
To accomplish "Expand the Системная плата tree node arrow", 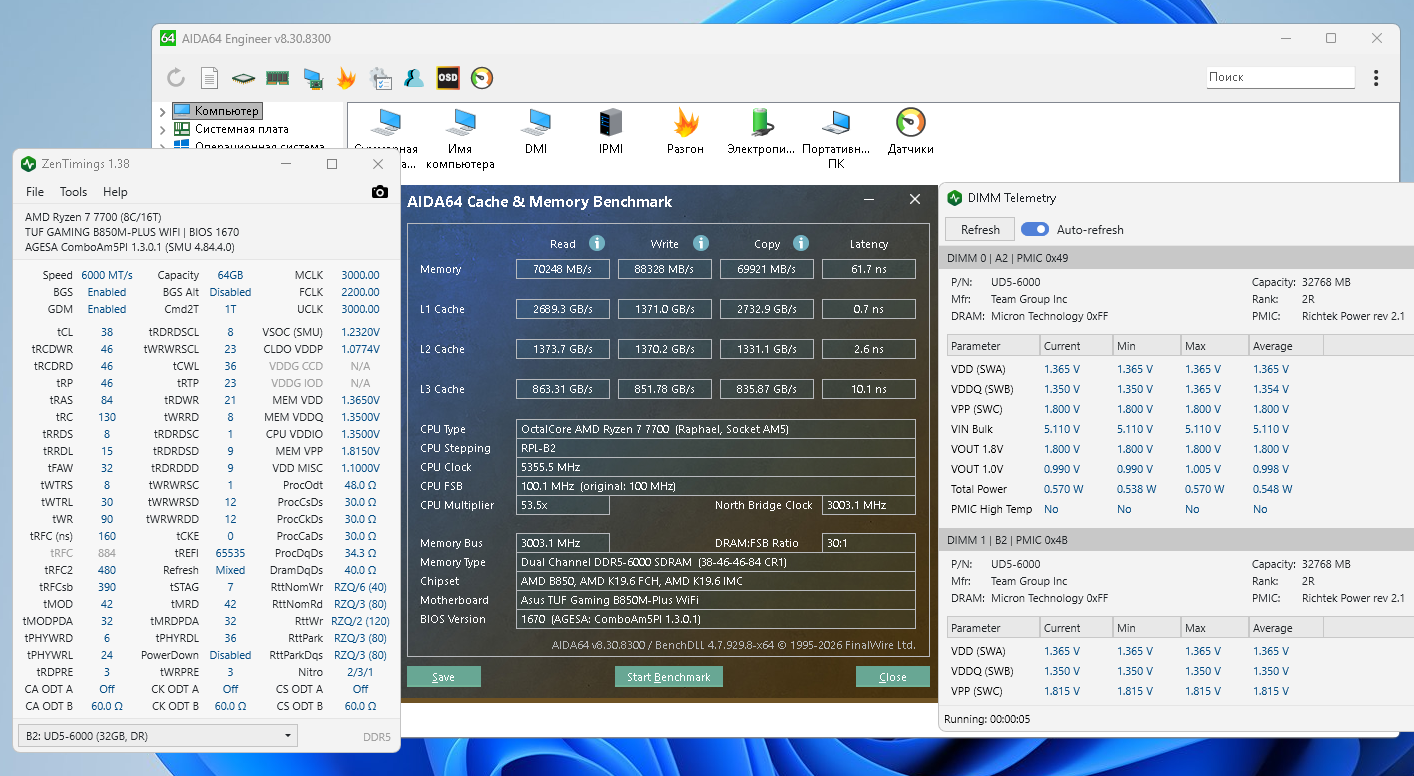I will 163,129.
